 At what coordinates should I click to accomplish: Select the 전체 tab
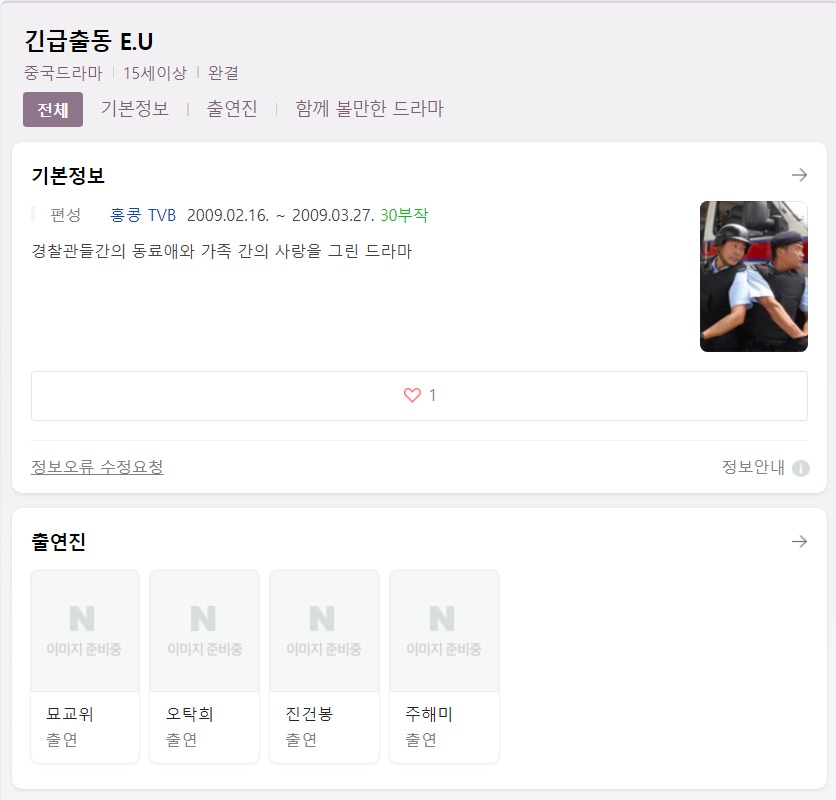53,109
